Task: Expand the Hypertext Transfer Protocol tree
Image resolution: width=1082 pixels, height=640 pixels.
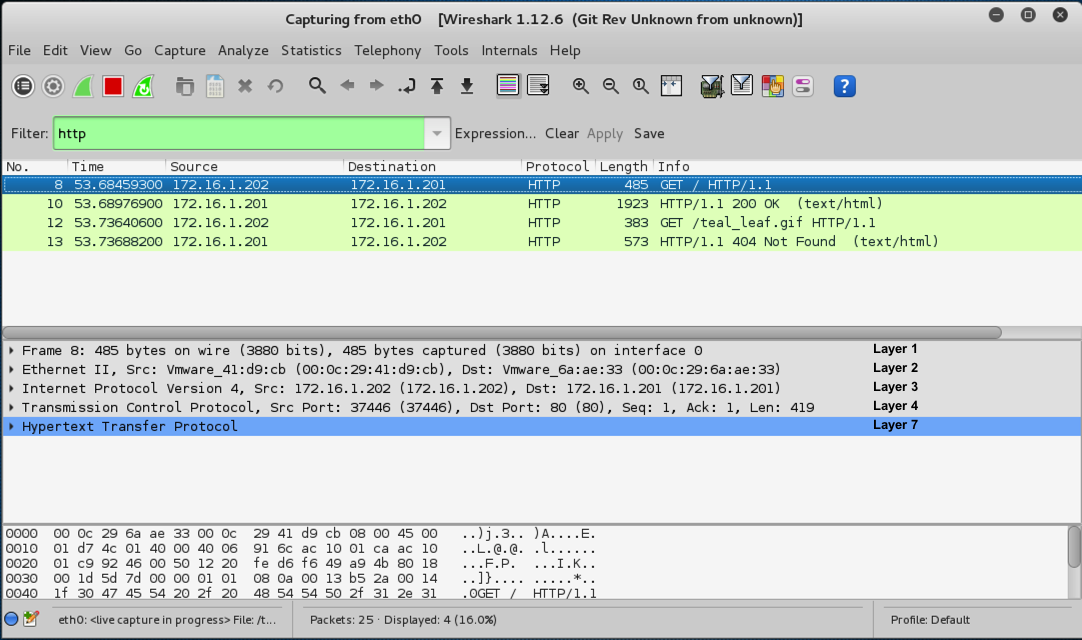Action: 11,427
